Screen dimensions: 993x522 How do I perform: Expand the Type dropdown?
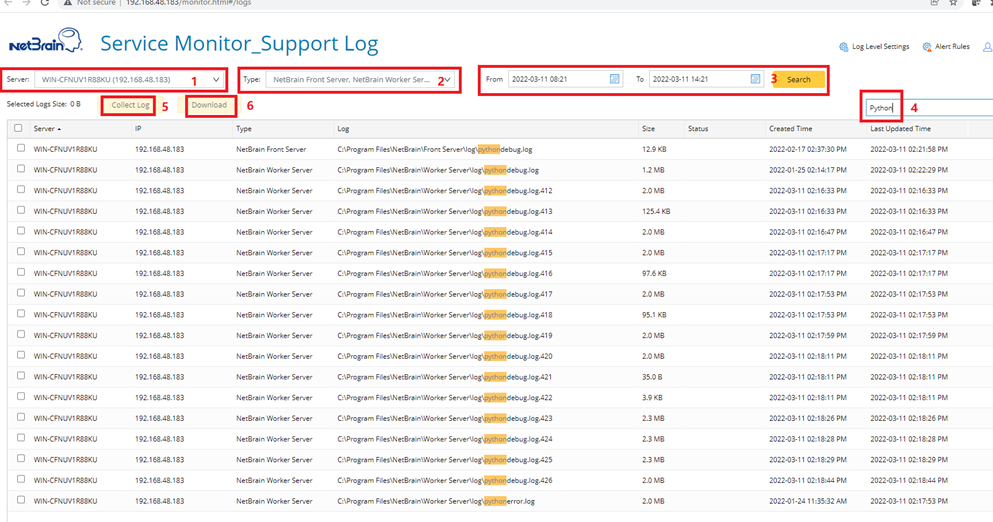coord(447,79)
